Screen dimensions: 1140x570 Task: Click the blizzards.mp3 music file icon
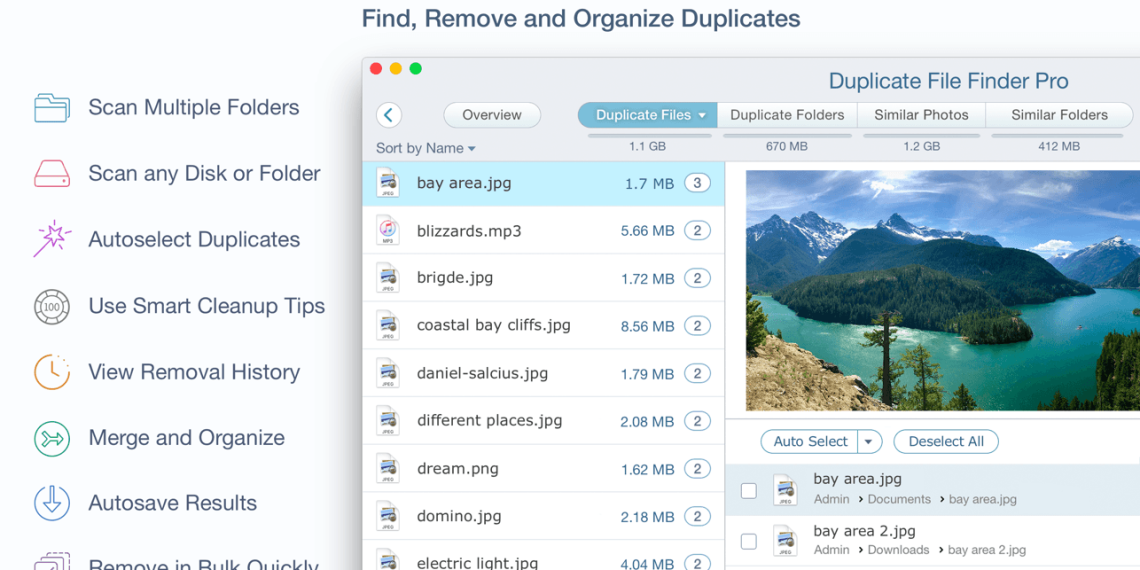pyautogui.click(x=388, y=231)
